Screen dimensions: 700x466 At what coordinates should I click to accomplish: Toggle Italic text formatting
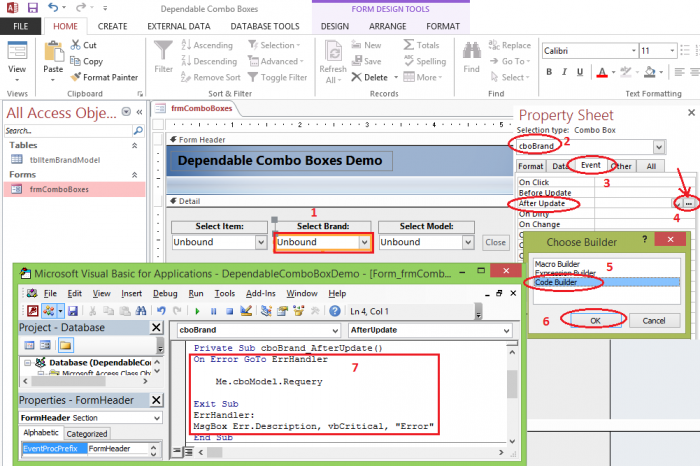[x=564, y=72]
